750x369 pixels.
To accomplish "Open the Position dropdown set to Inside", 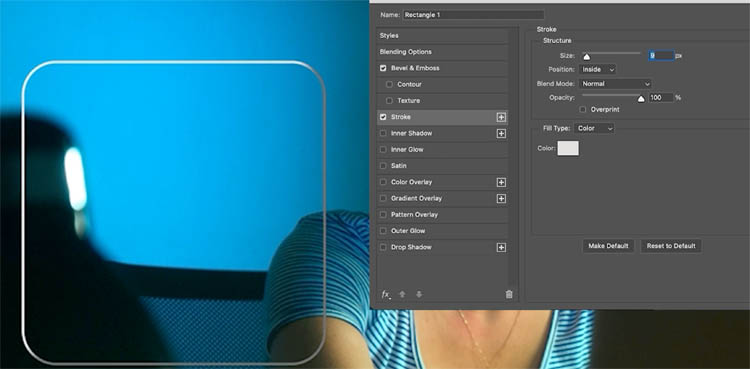I will (597, 69).
